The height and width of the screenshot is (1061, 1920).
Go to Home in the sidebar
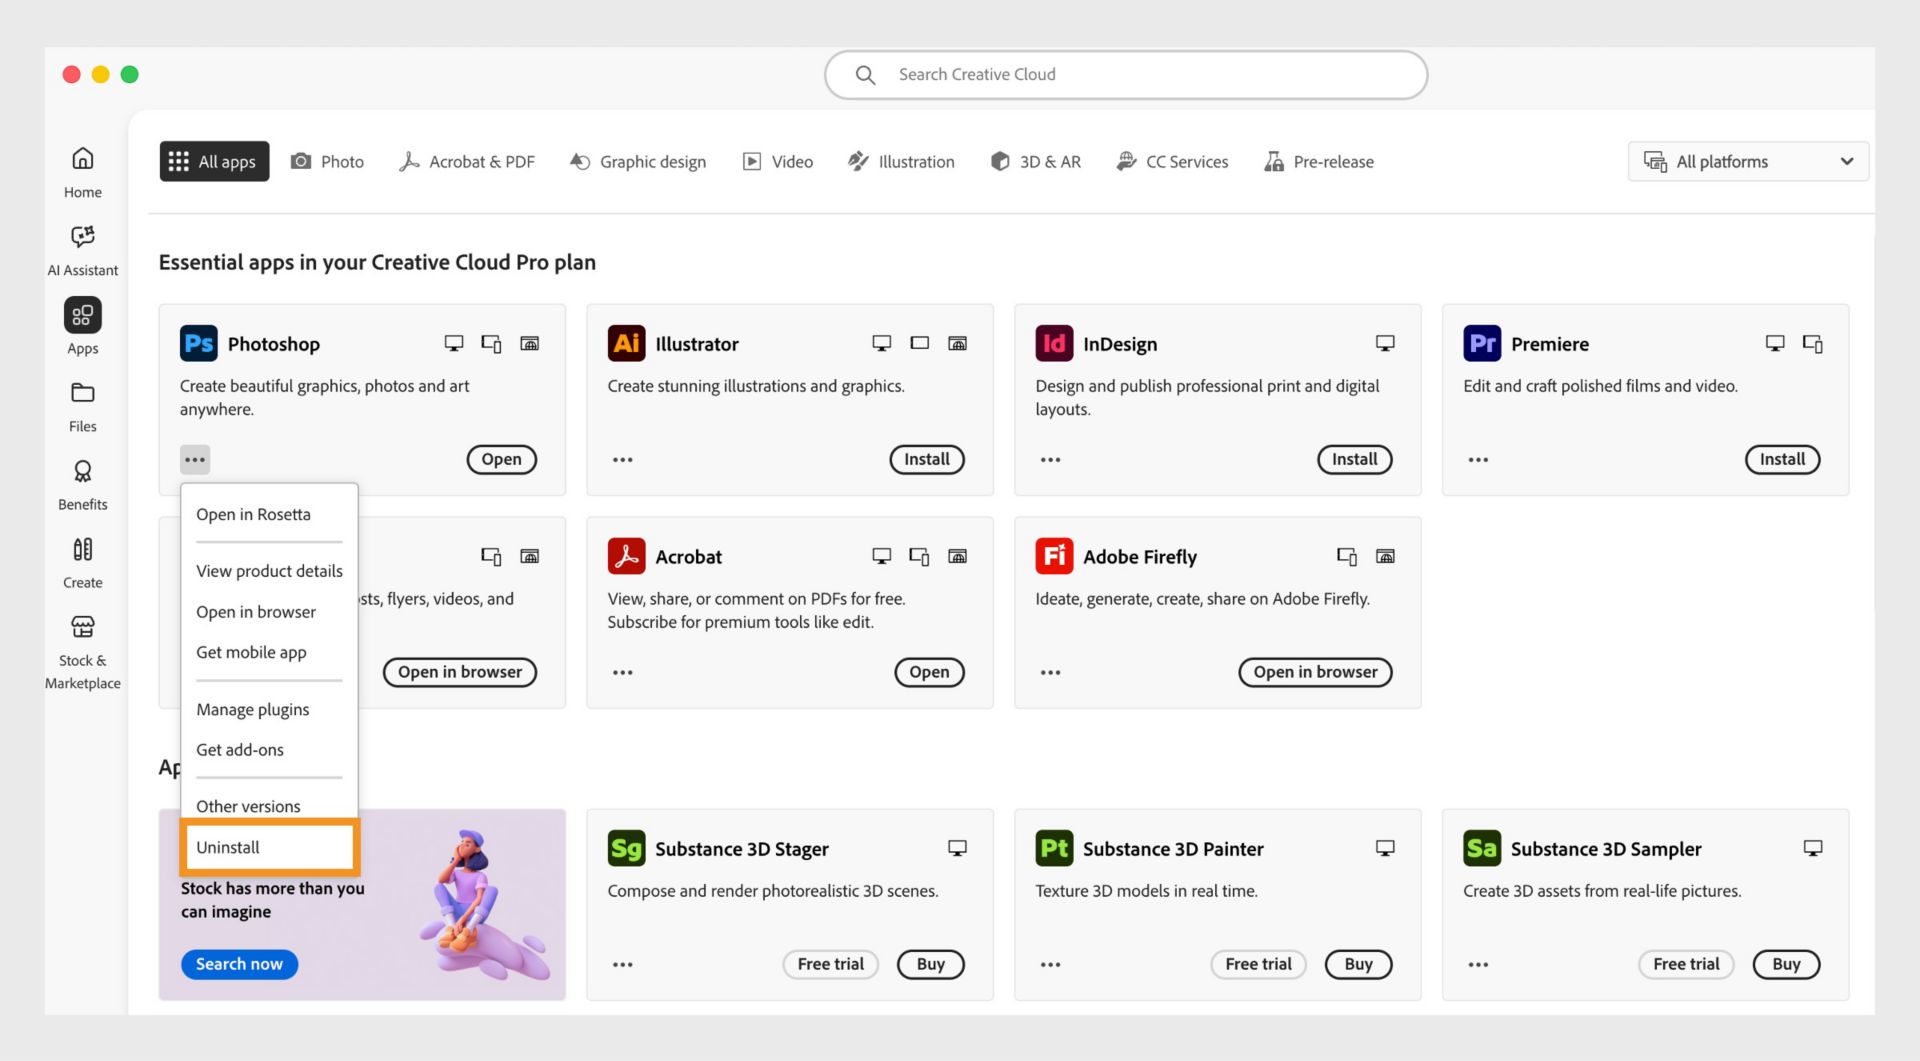point(82,172)
